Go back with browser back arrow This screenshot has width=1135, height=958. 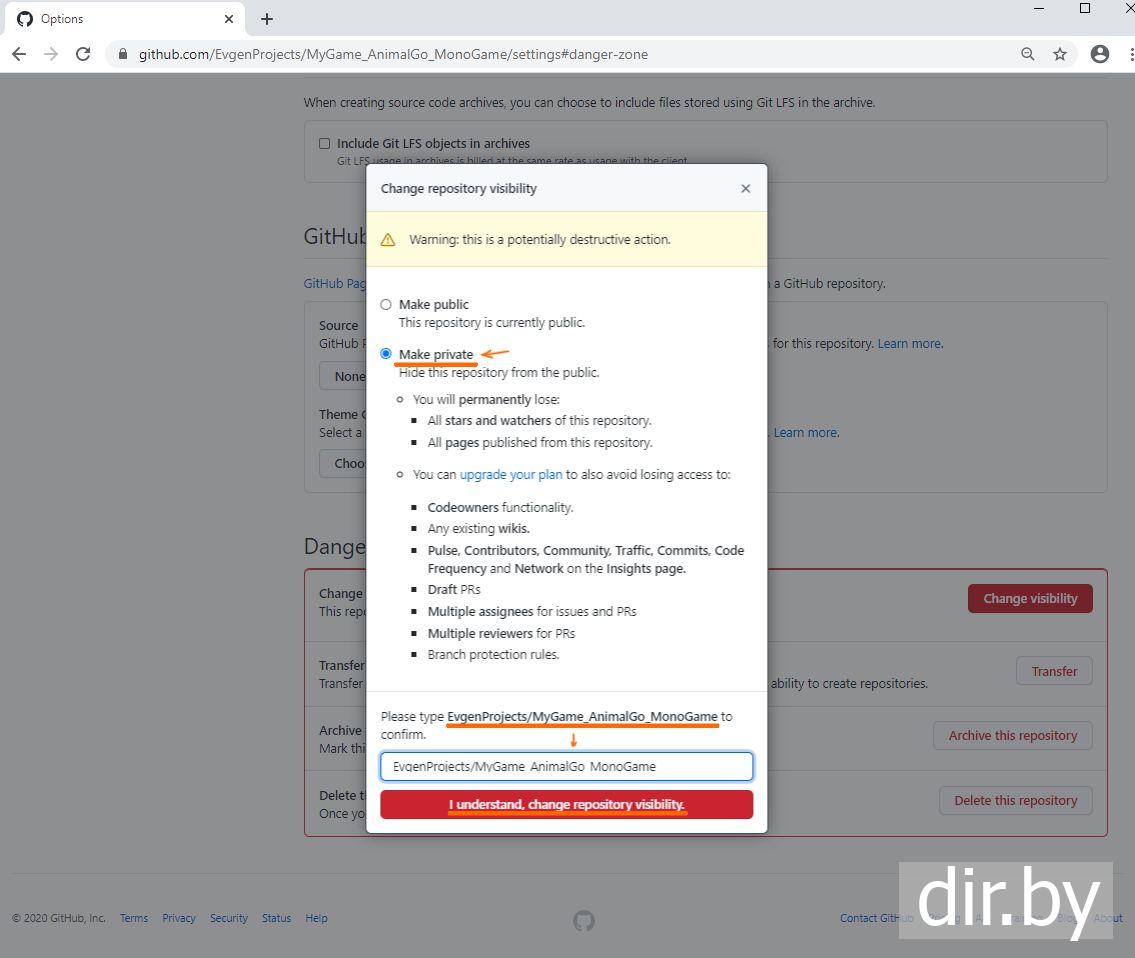tap(20, 54)
